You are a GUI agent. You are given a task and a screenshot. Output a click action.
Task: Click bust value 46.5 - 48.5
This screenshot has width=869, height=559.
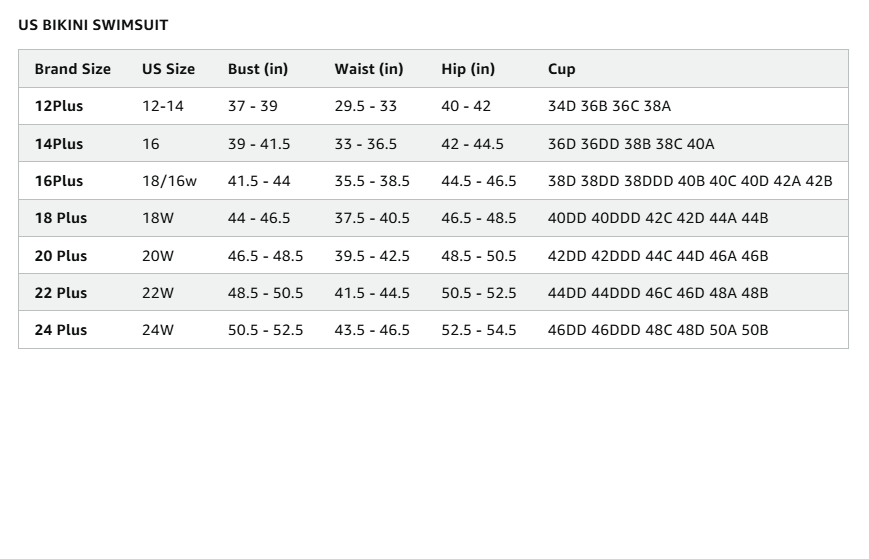265,256
